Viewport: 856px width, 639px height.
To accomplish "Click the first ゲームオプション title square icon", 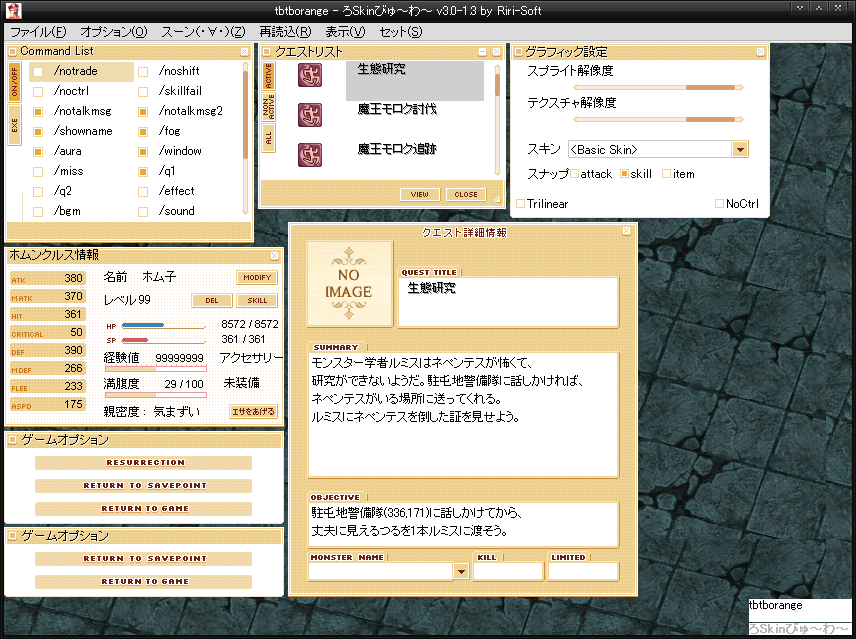I will [12, 440].
